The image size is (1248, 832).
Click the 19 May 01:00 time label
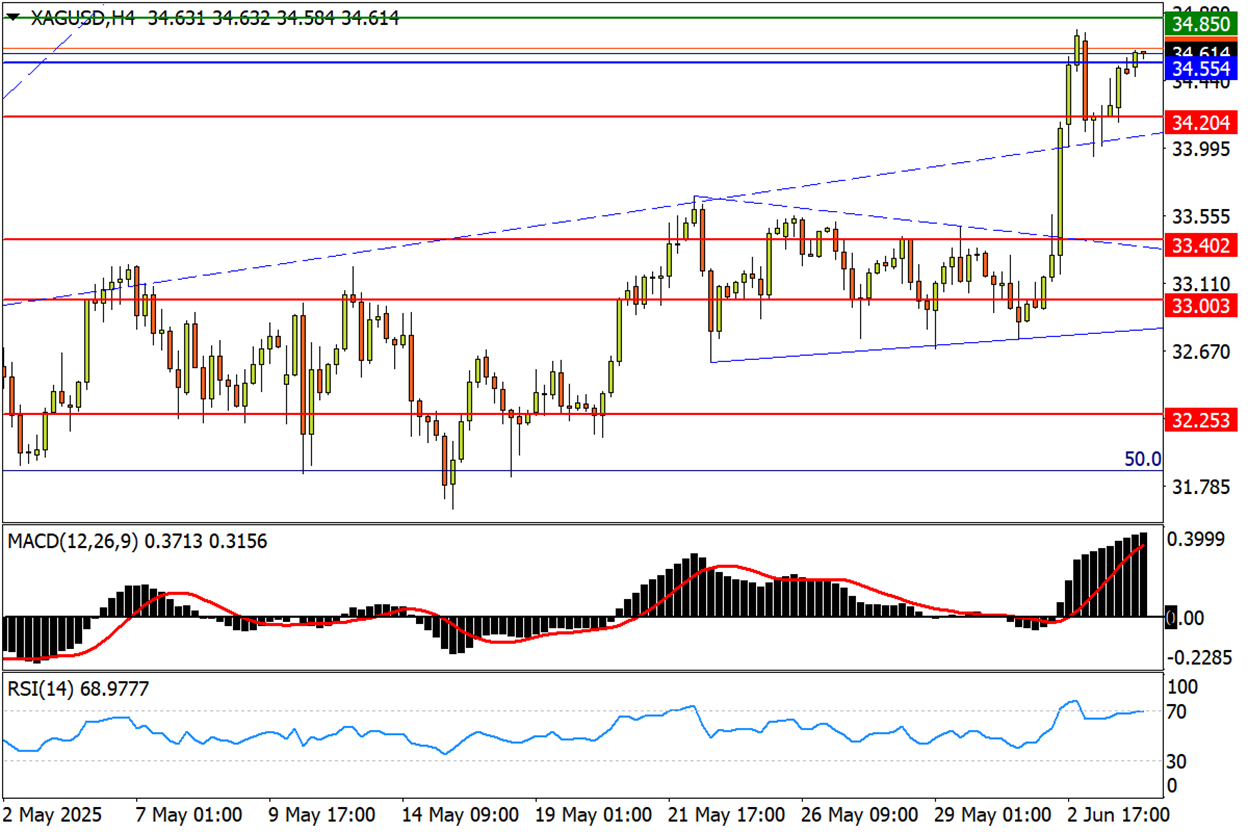tap(595, 814)
